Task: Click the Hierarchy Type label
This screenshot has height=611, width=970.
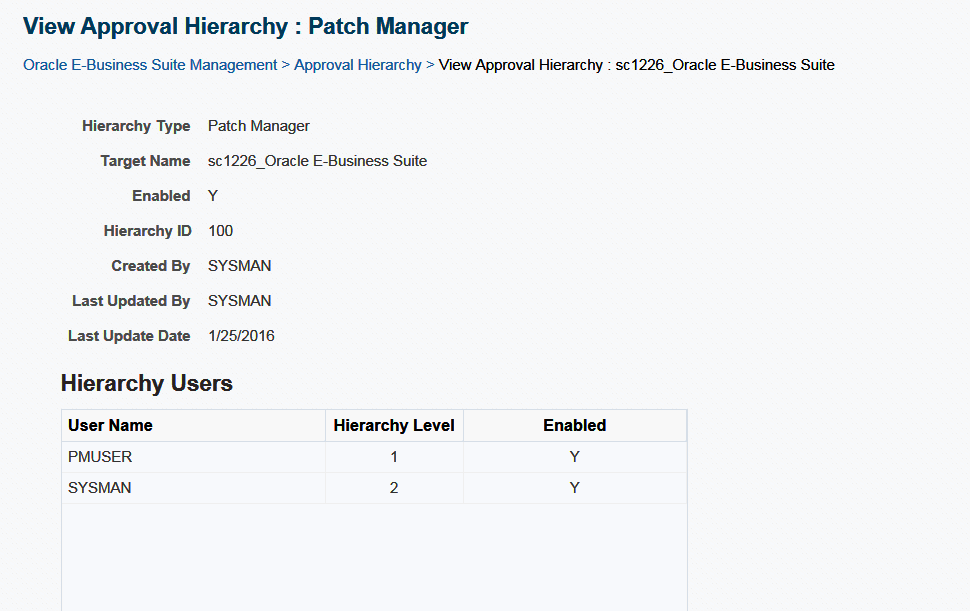Action: click(x=136, y=126)
